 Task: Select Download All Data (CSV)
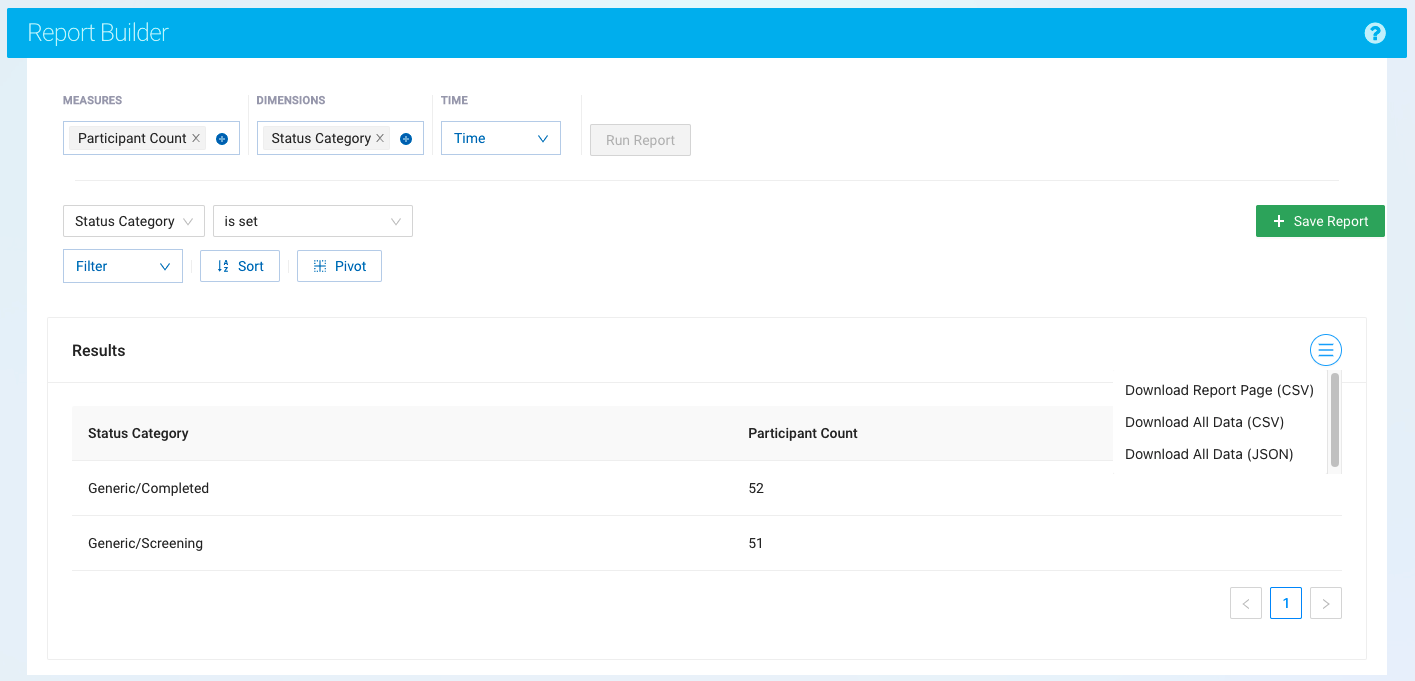[x=1204, y=422]
